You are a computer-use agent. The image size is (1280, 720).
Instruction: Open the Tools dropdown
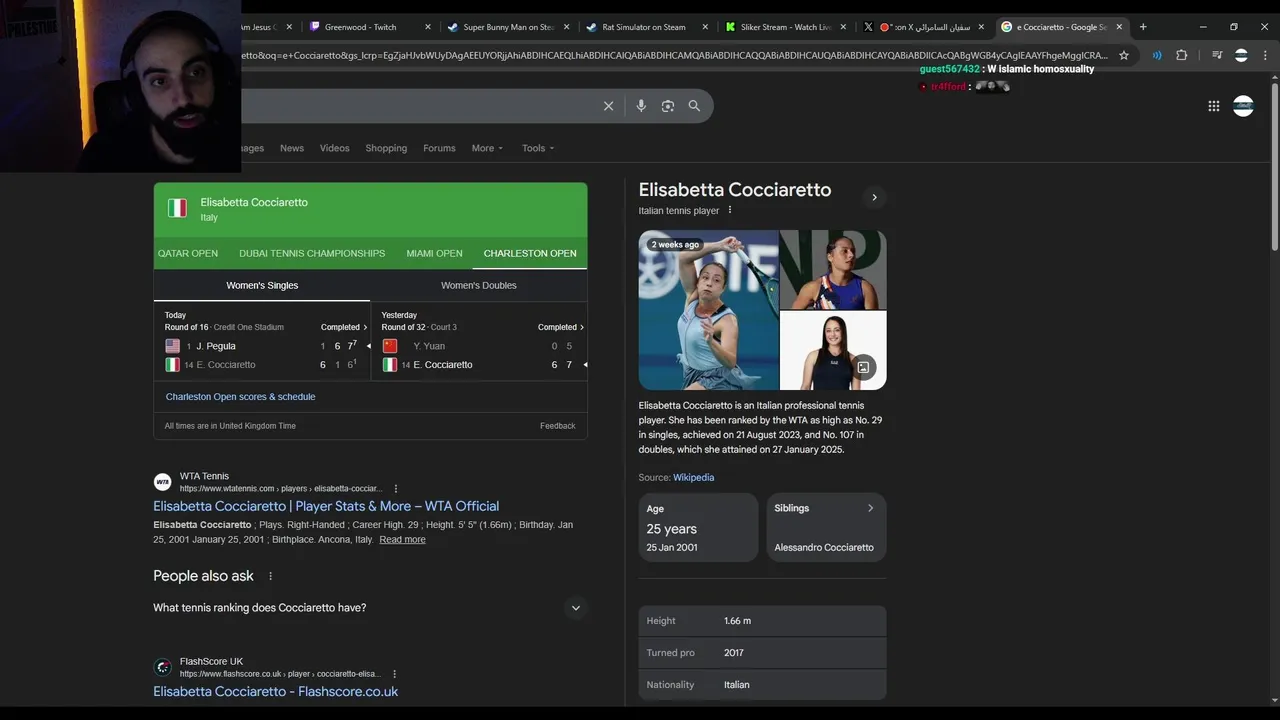pyautogui.click(x=538, y=148)
